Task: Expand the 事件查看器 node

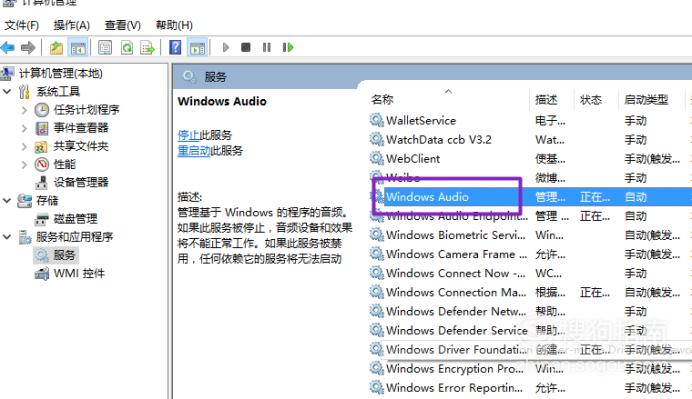Action: click(24, 128)
